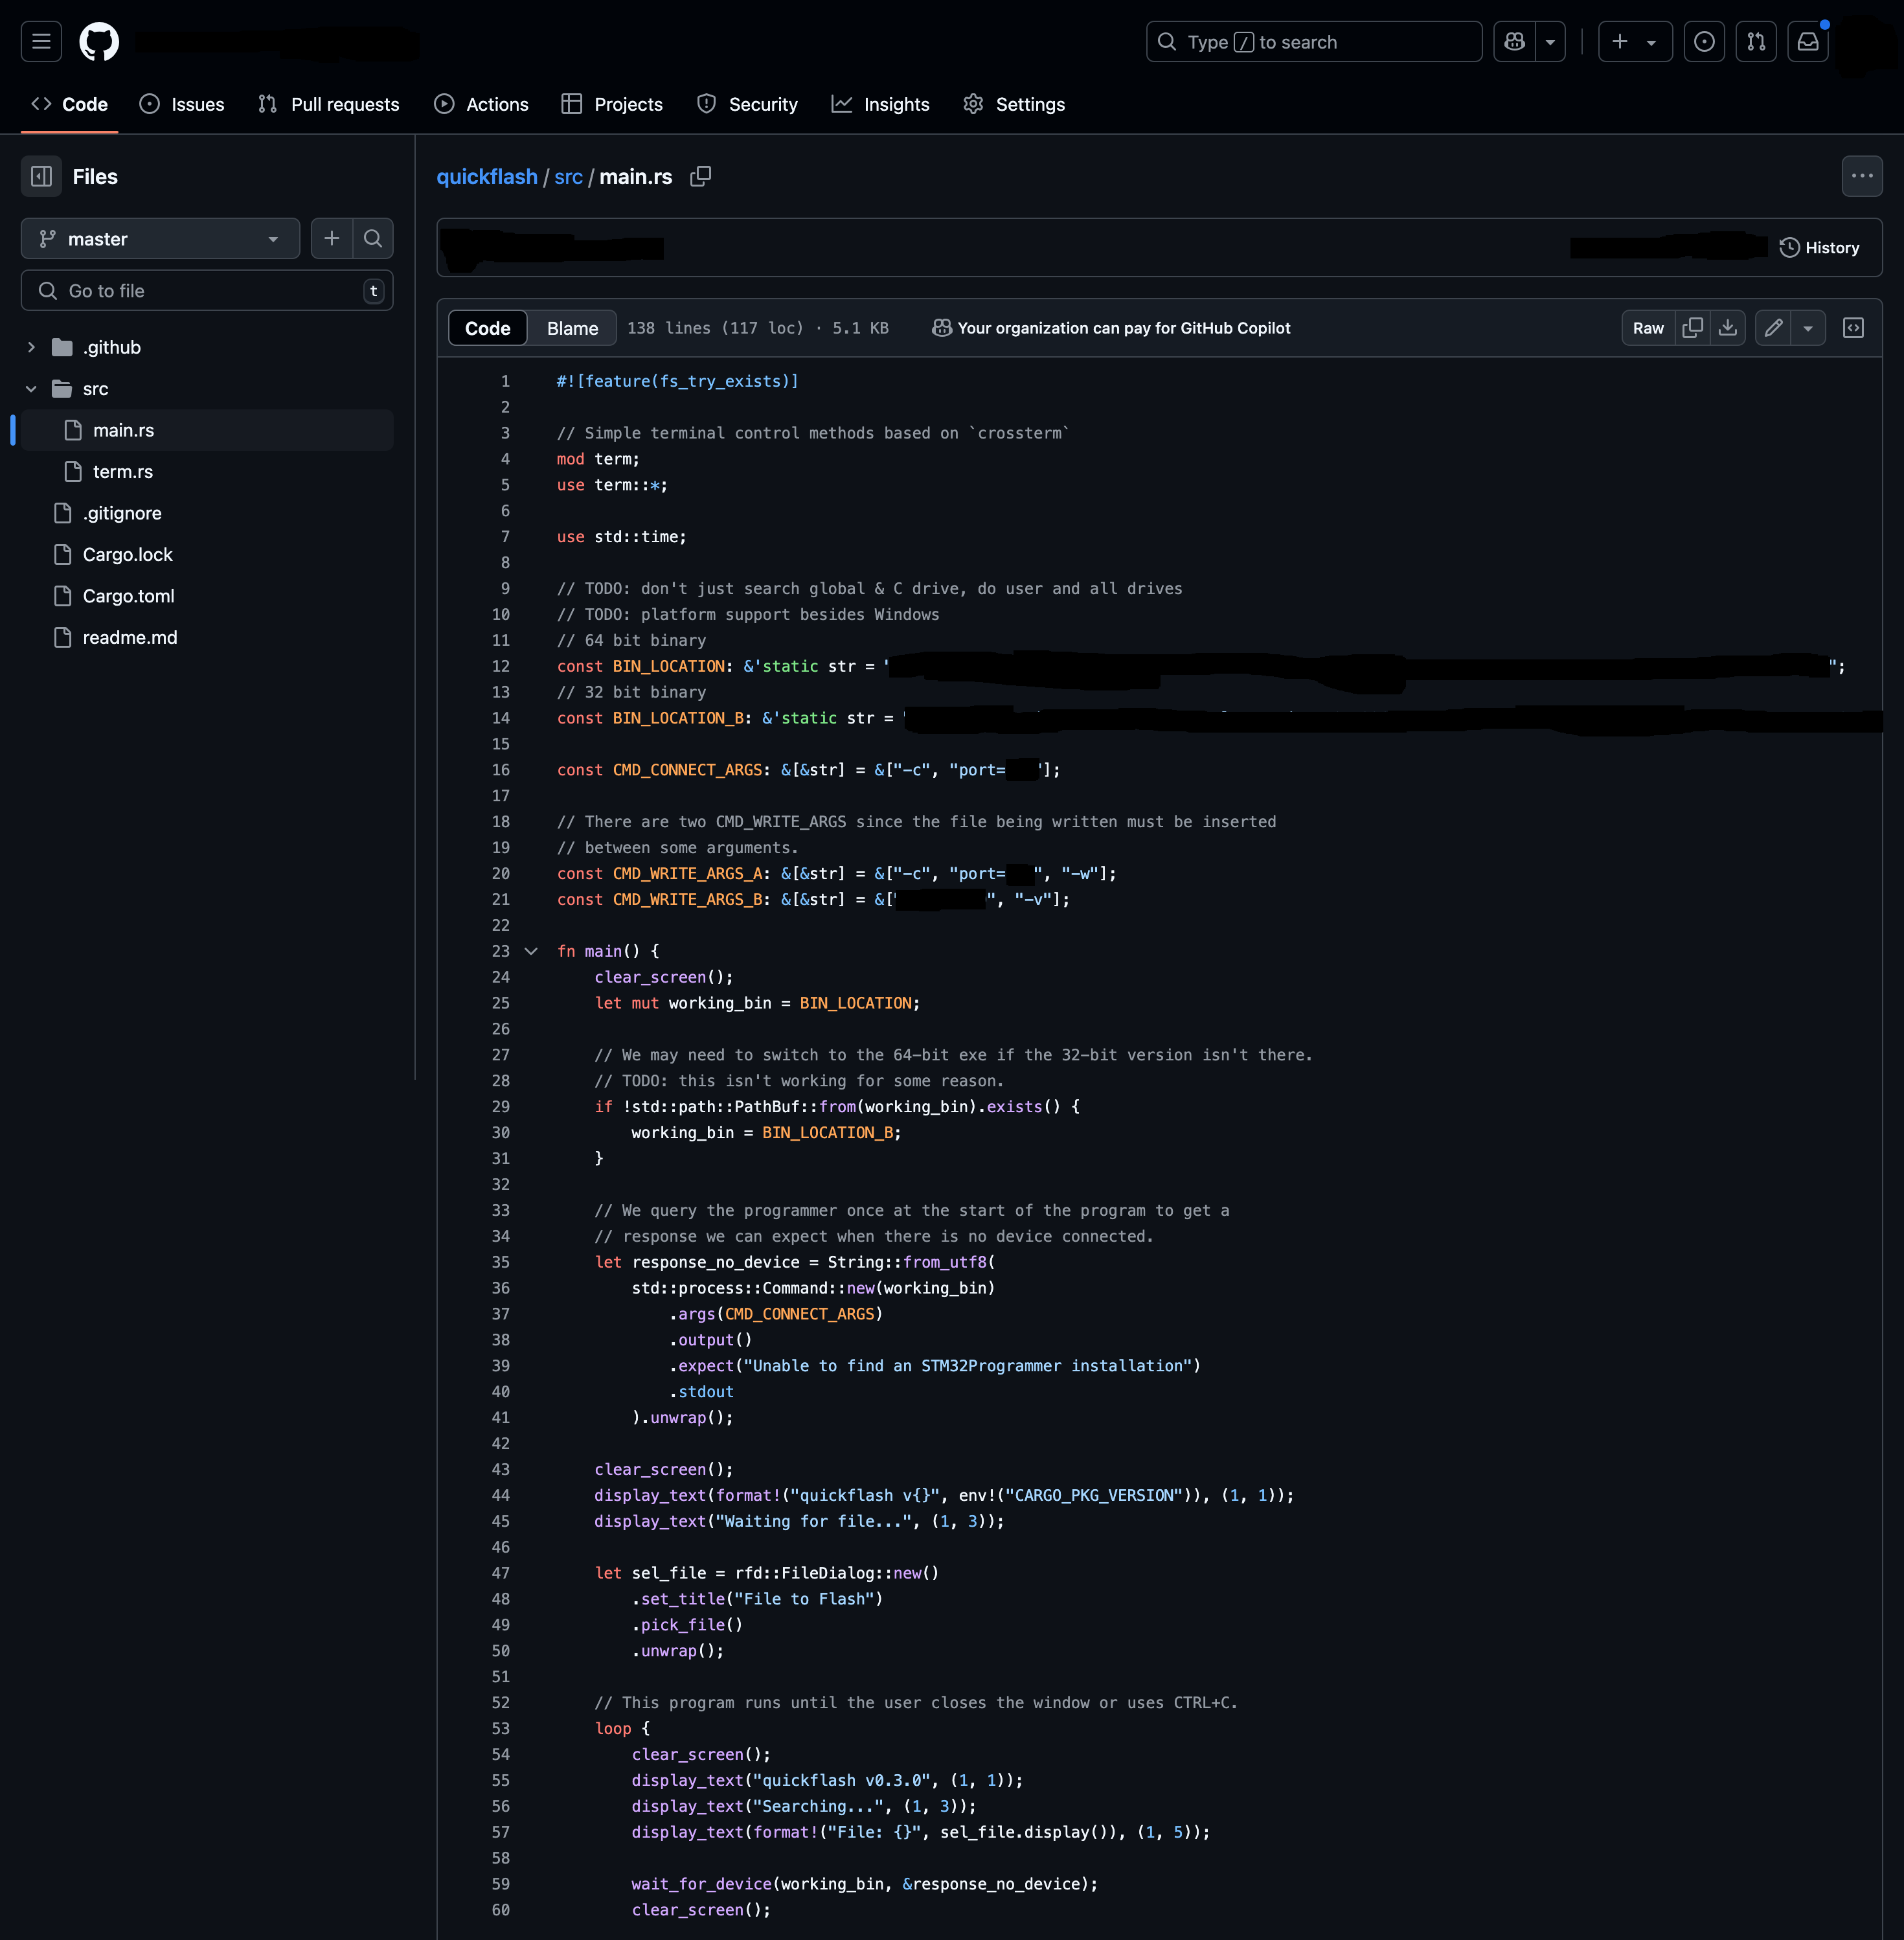Open more edit options dropdown
Viewport: 1904px width, 1940px height.
point(1808,328)
